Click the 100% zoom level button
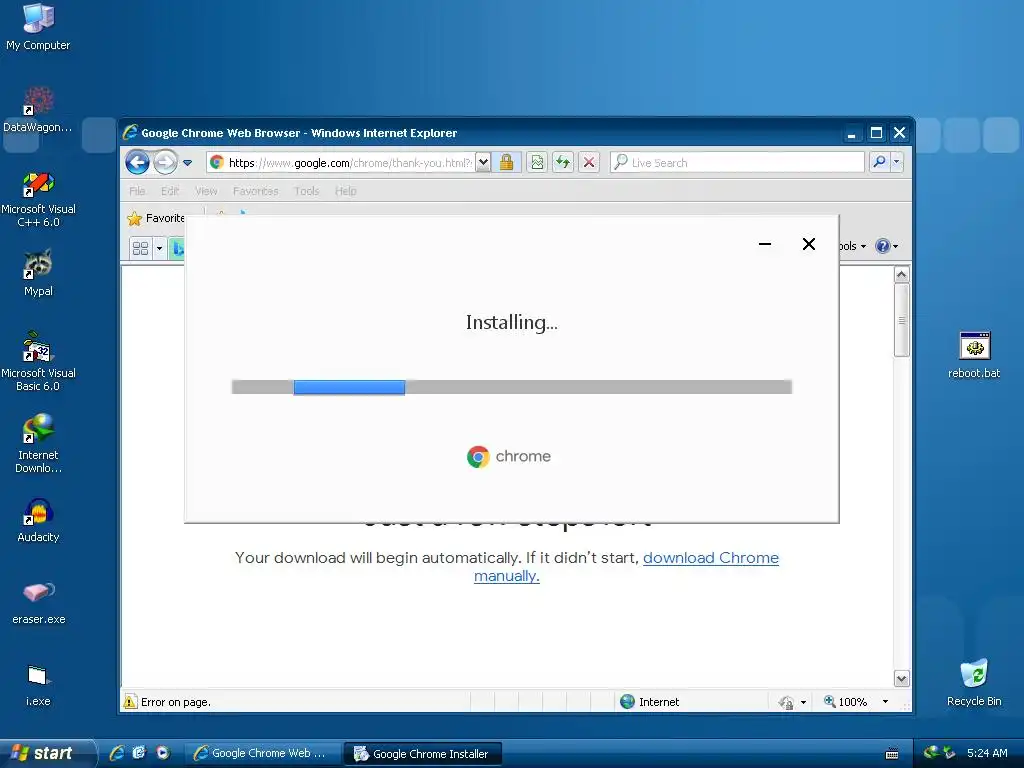Image resolution: width=1024 pixels, height=768 pixels. point(846,702)
